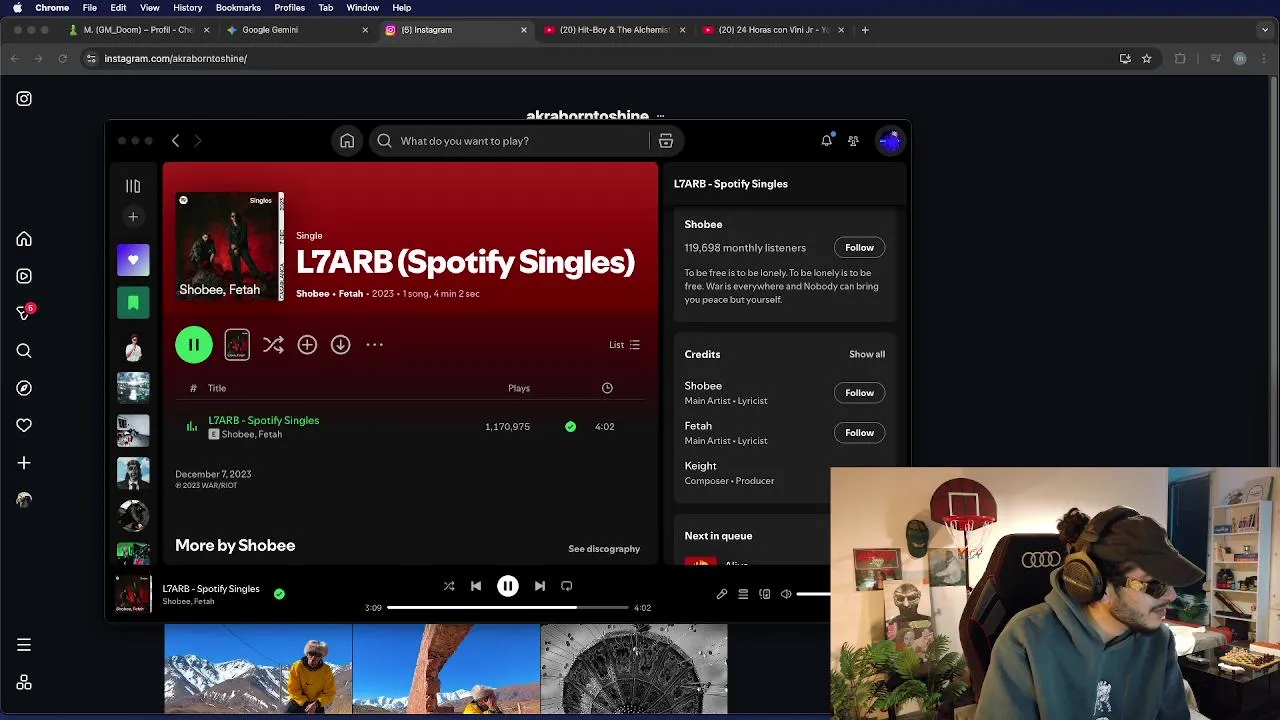Adjust the Spotify volume slider

click(x=813, y=594)
